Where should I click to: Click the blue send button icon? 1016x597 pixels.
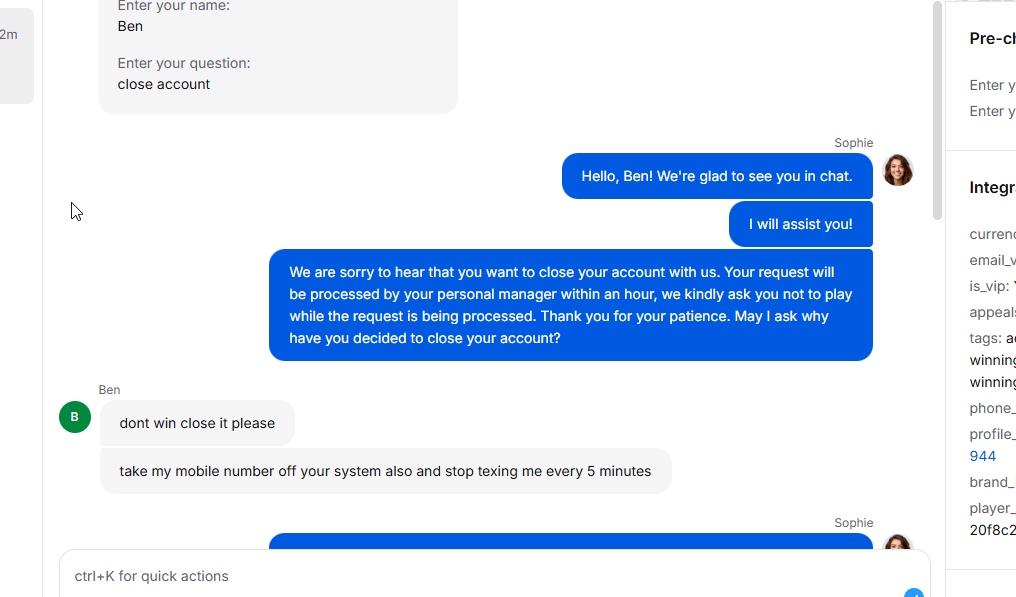tap(914, 592)
